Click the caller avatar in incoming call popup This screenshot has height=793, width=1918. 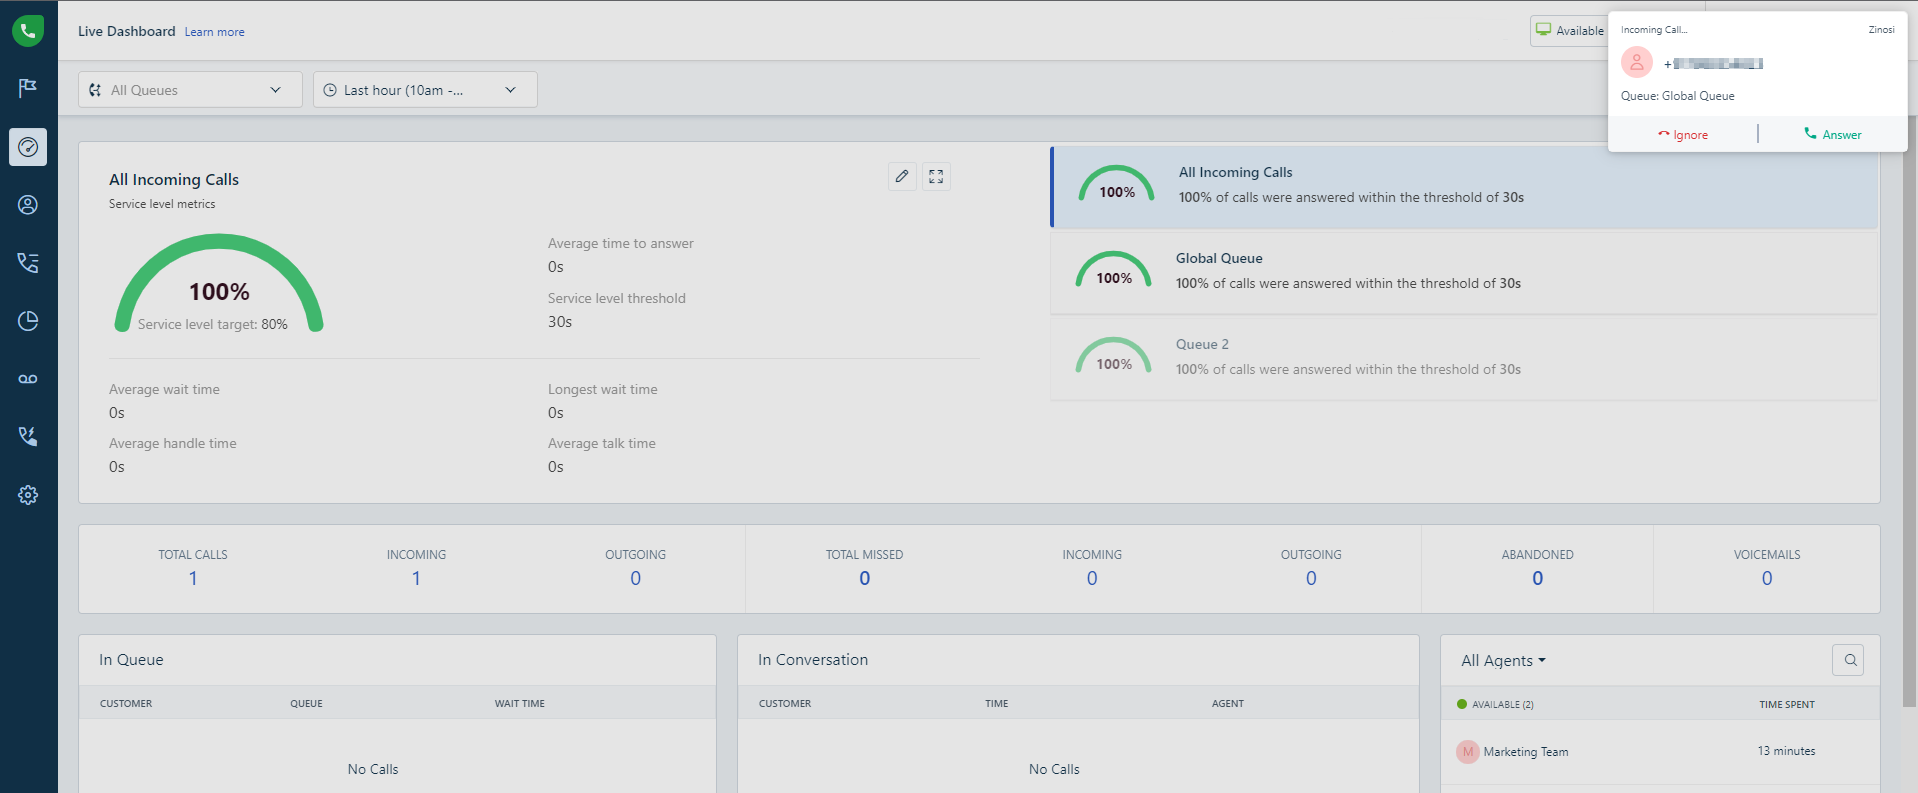click(1636, 63)
